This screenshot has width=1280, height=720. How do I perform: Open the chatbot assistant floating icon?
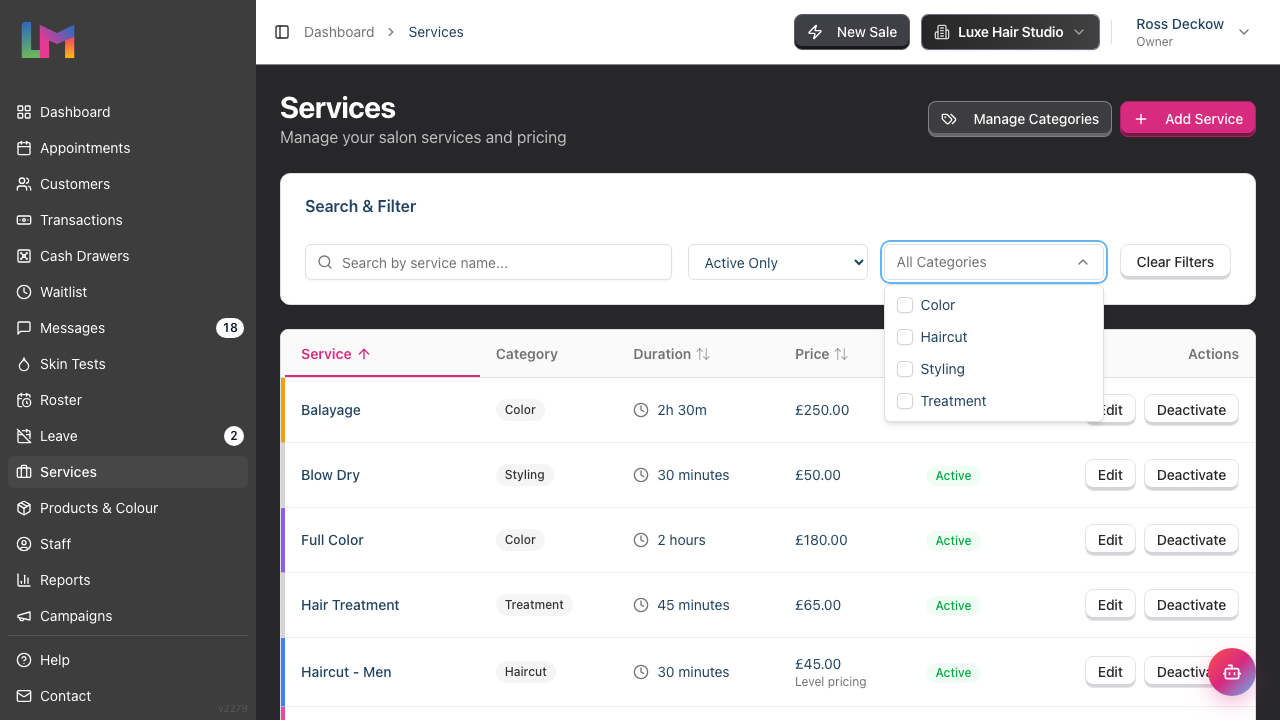pyautogui.click(x=1232, y=672)
